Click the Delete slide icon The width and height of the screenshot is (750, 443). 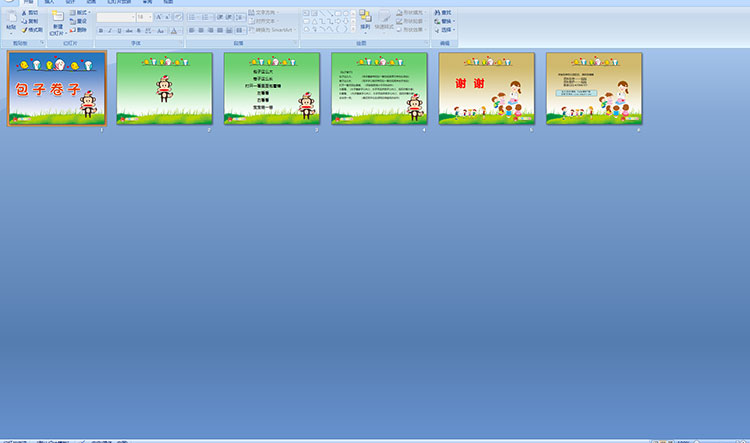tap(78, 30)
